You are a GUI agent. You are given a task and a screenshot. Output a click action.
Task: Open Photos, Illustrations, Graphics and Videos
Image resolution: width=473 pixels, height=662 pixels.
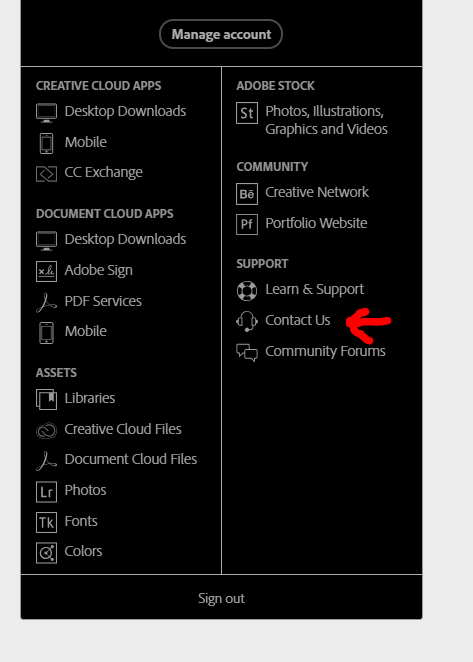click(326, 120)
